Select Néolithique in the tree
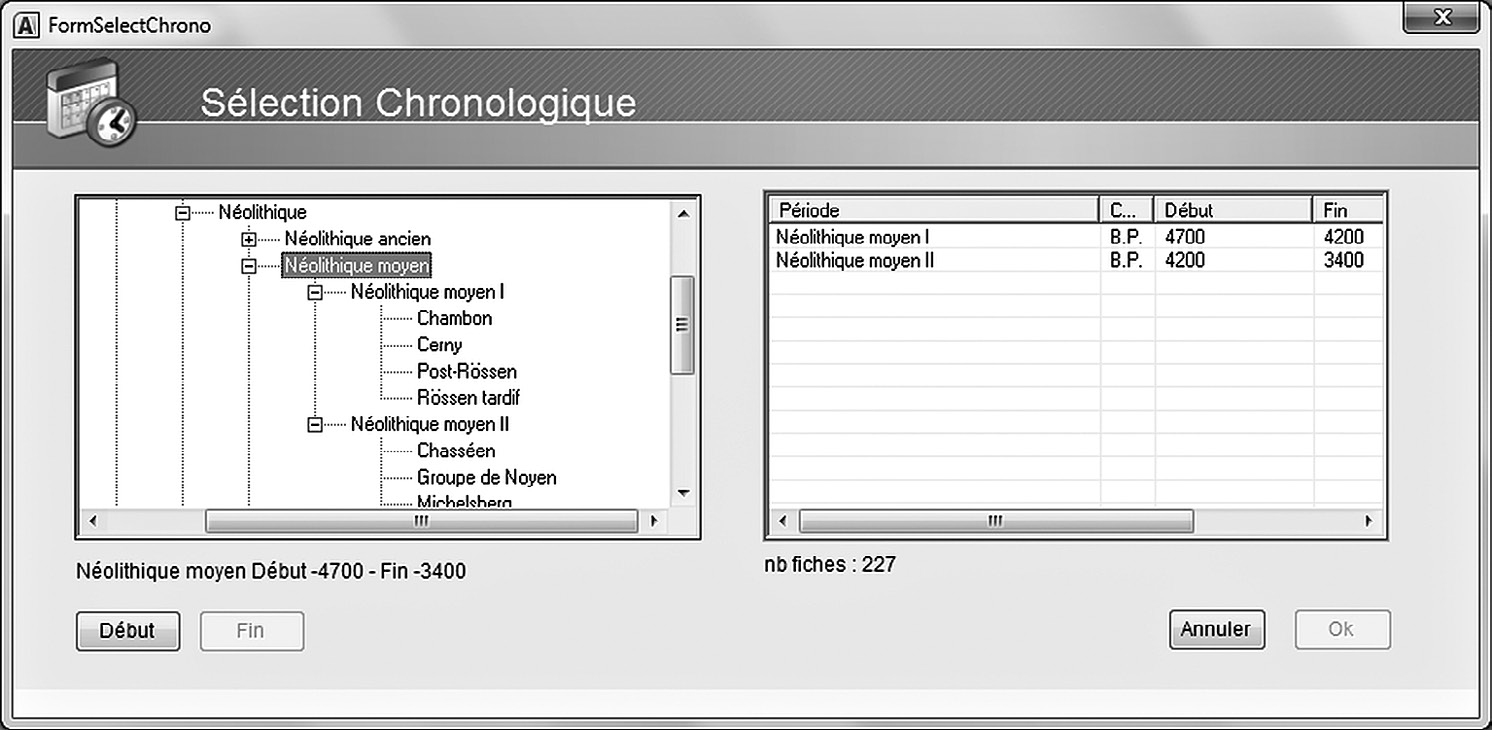Screen dimensions: 1492x730 point(262,212)
